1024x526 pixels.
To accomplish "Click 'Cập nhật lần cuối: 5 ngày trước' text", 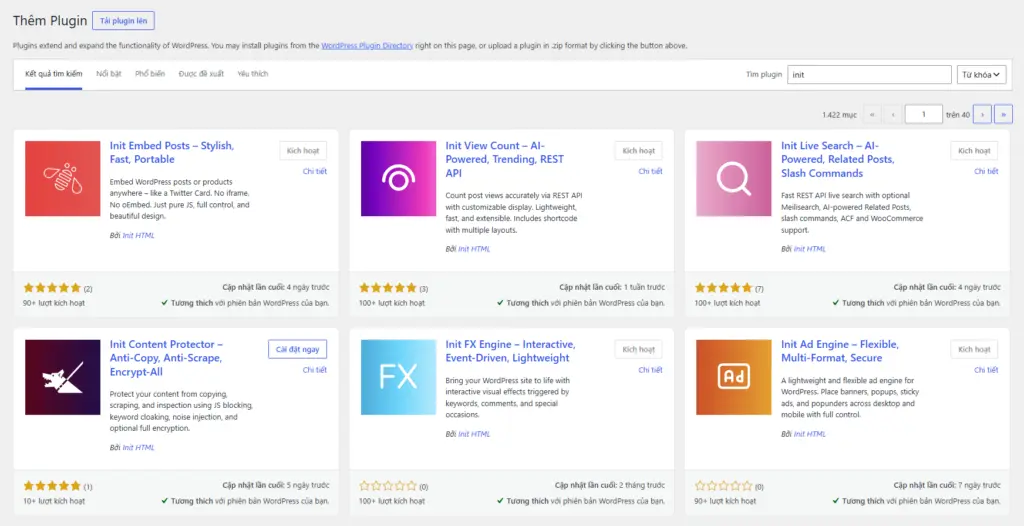I will click(276, 485).
